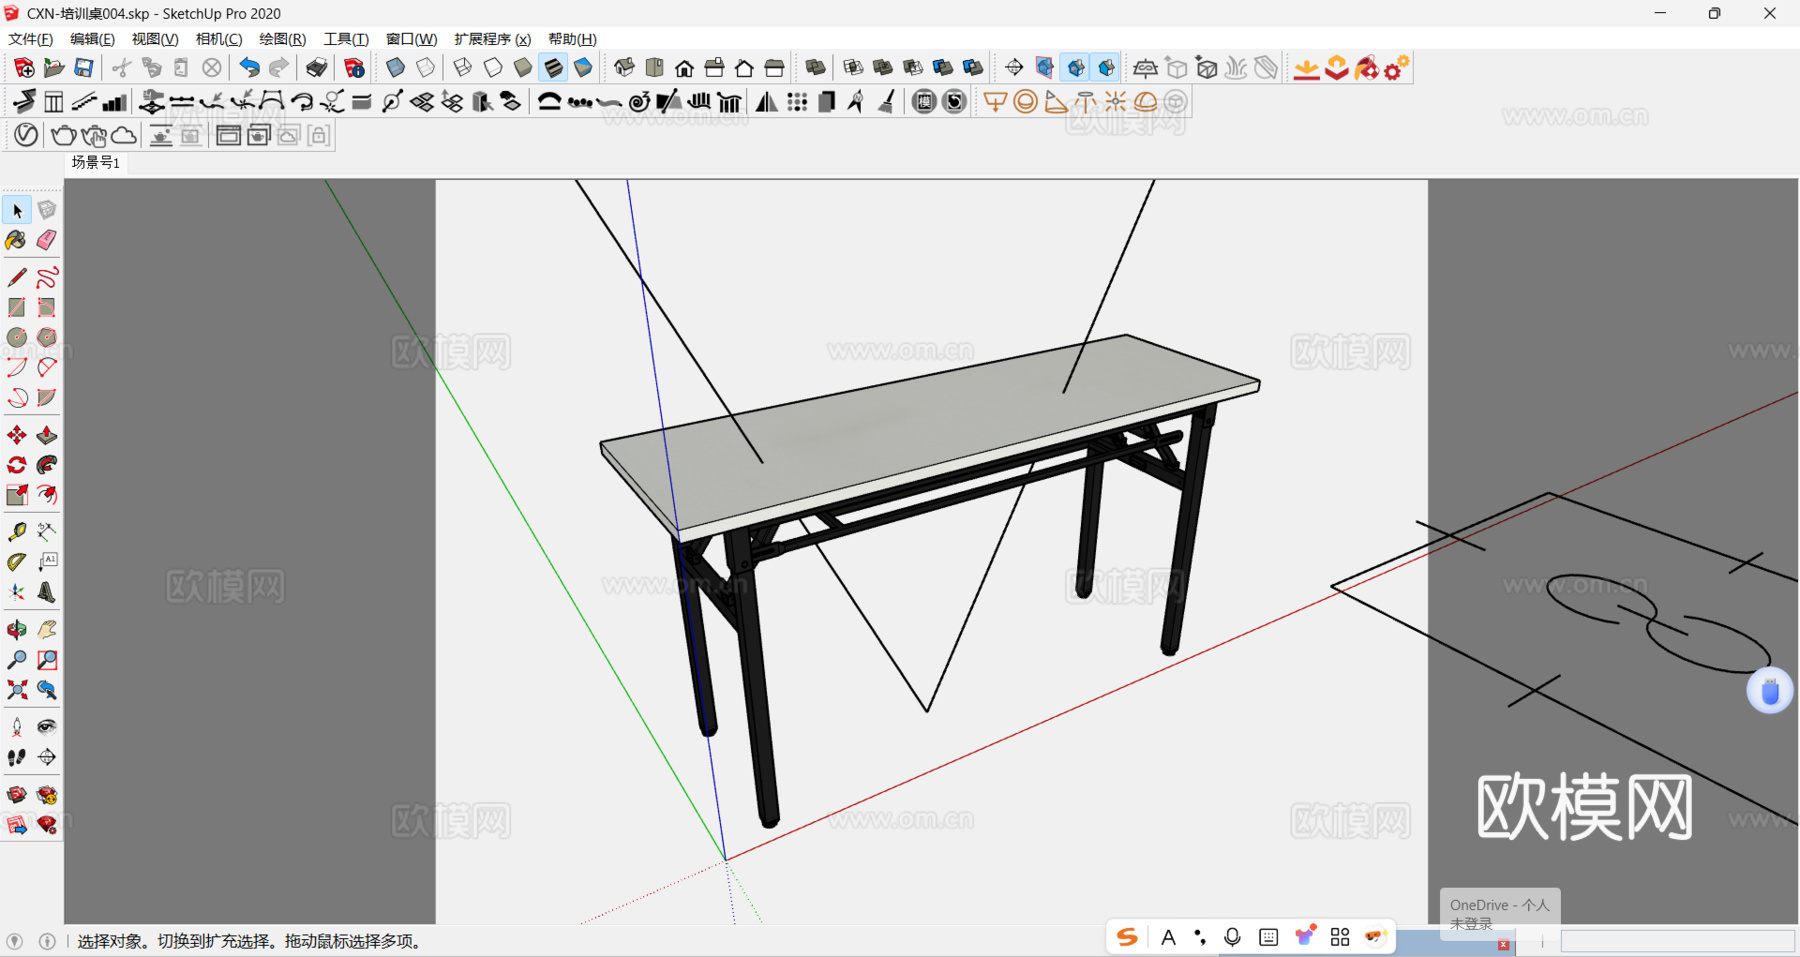Enable Shaded face style
The image size is (1800, 957).
(523, 68)
